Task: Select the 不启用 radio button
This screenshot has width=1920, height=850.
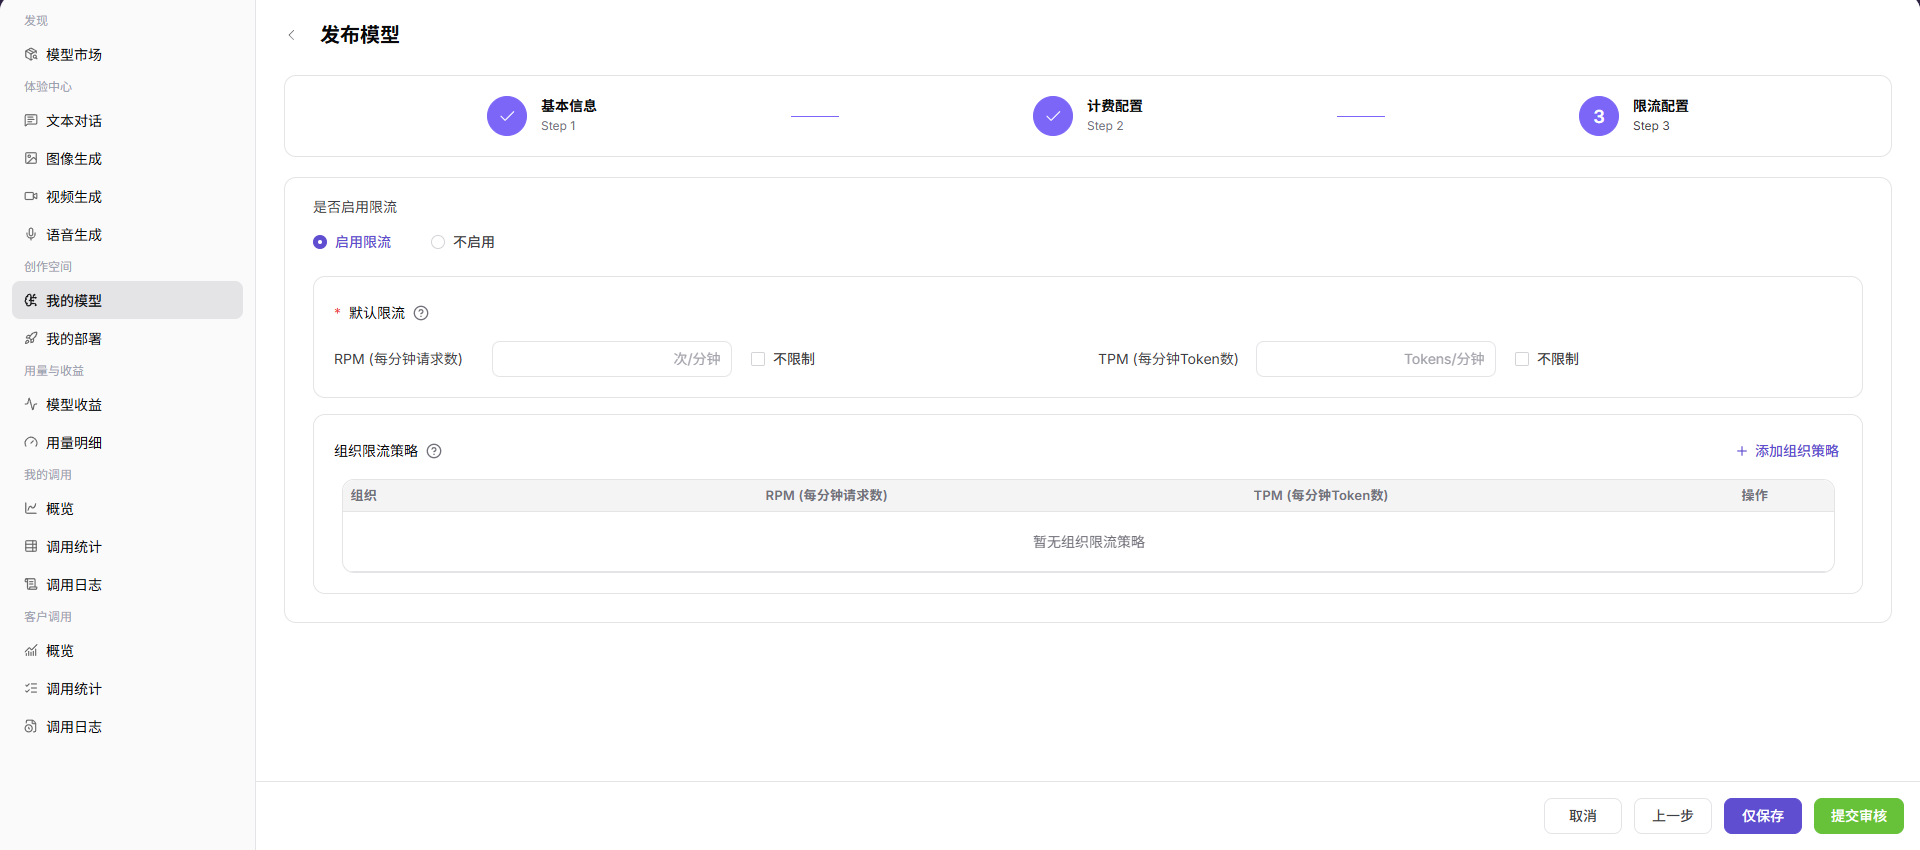Action: point(438,242)
